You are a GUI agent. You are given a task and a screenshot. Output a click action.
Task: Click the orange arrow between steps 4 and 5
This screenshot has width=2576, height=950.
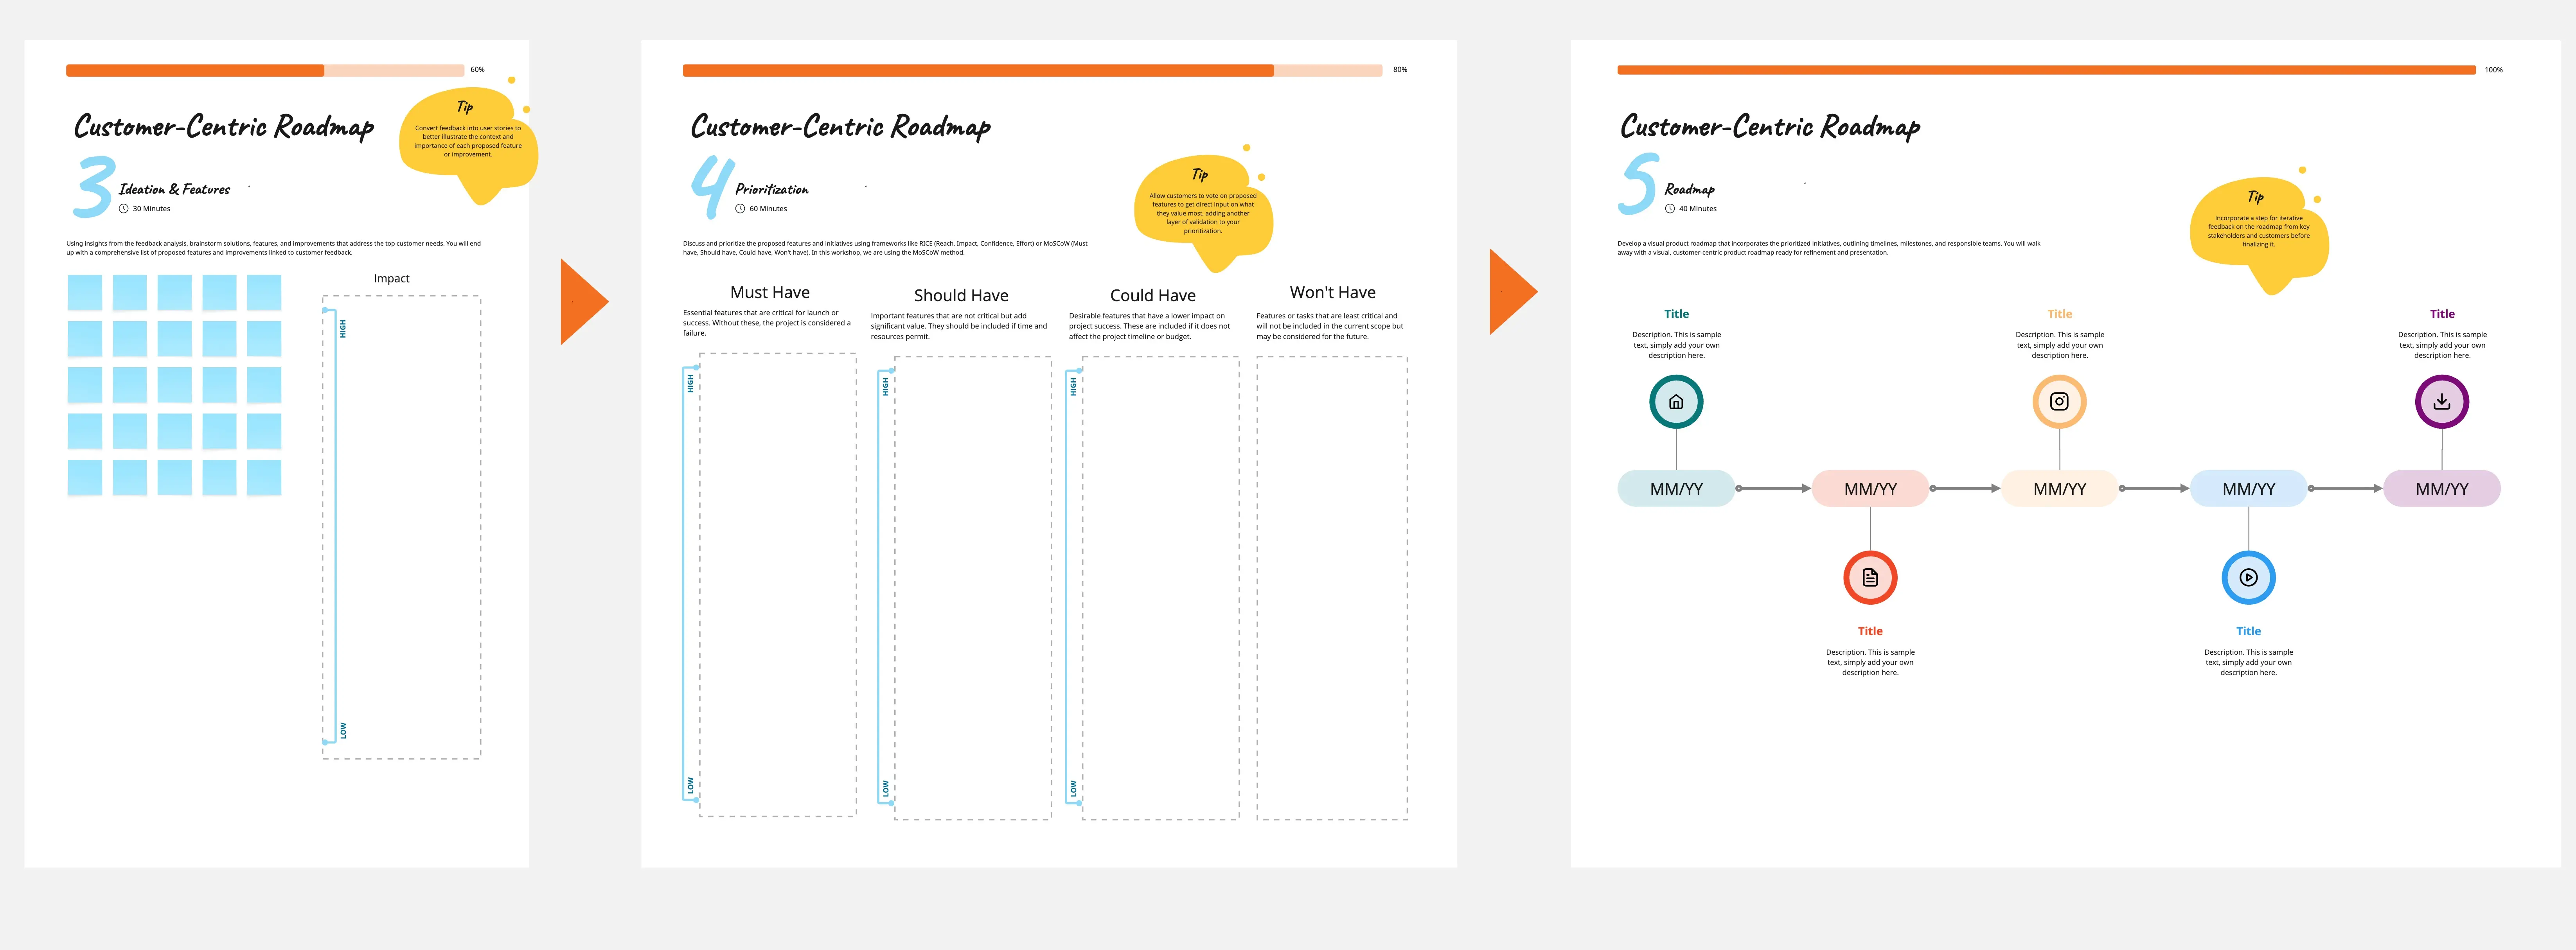click(x=1513, y=292)
